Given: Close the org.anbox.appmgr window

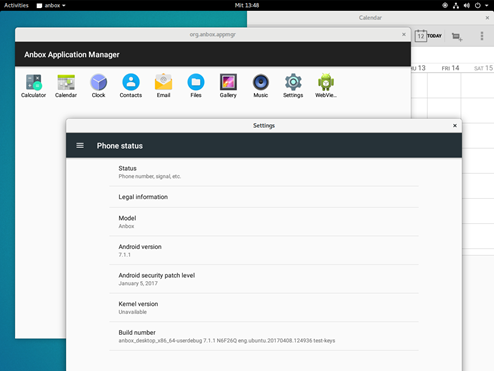Looking at the screenshot, I should 404,34.
